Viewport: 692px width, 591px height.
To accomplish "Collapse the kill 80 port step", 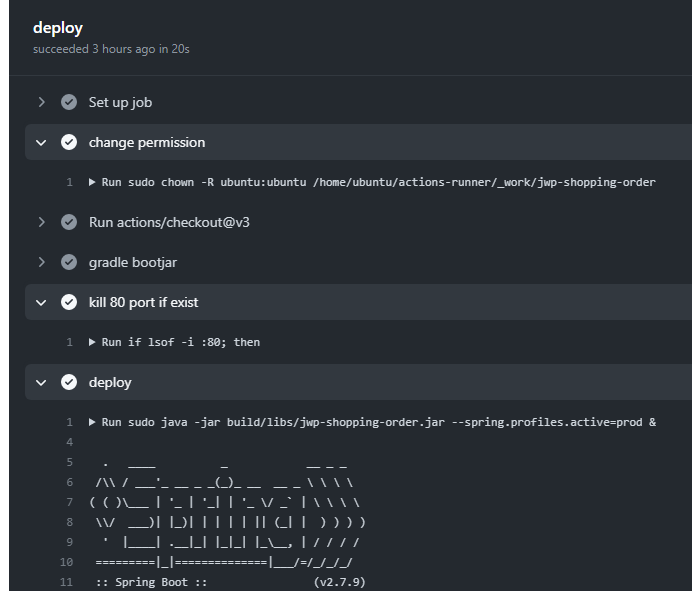I will tap(41, 302).
